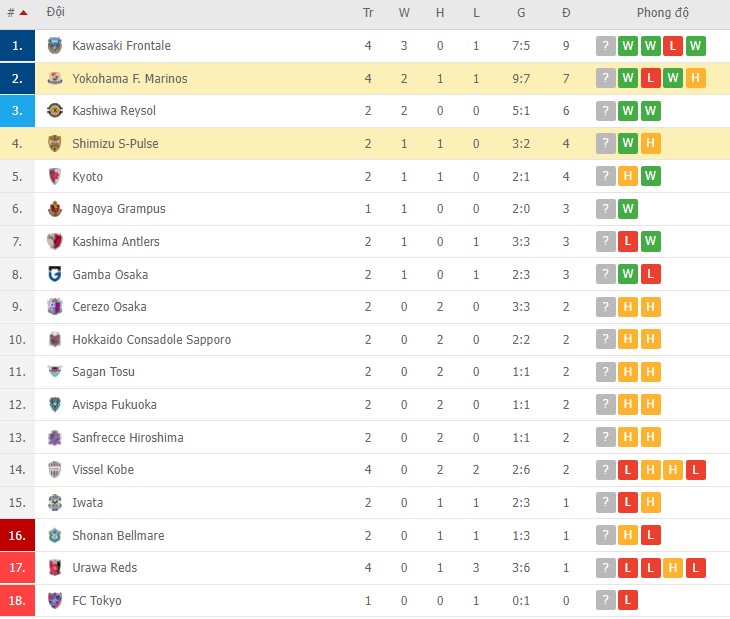Click the Nagoya Grampus club crest
Viewport: 730px width, 619px height.
pos(55,209)
